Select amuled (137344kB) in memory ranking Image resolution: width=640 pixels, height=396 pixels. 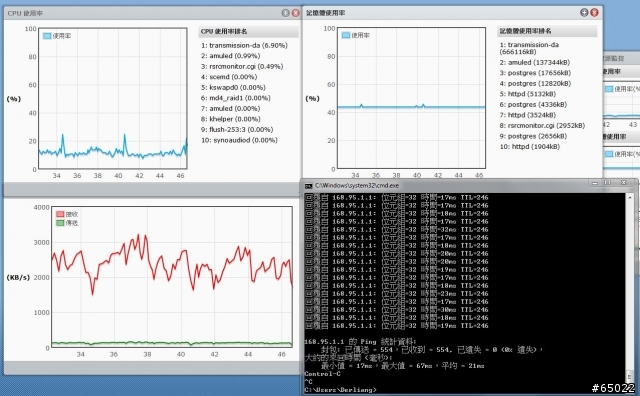pos(535,62)
